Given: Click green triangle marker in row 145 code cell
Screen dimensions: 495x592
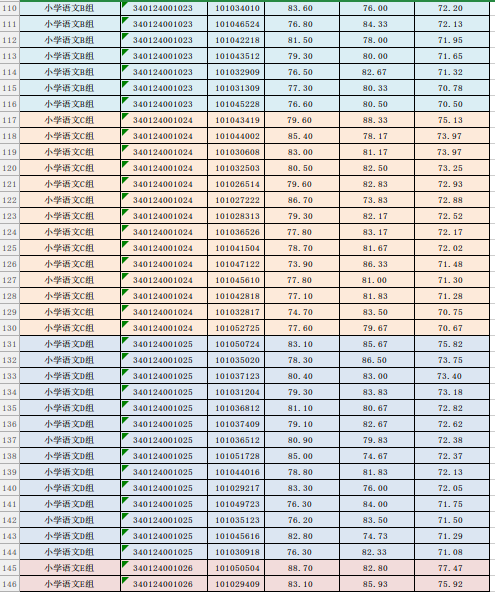Looking at the screenshot, I should click(125, 564).
